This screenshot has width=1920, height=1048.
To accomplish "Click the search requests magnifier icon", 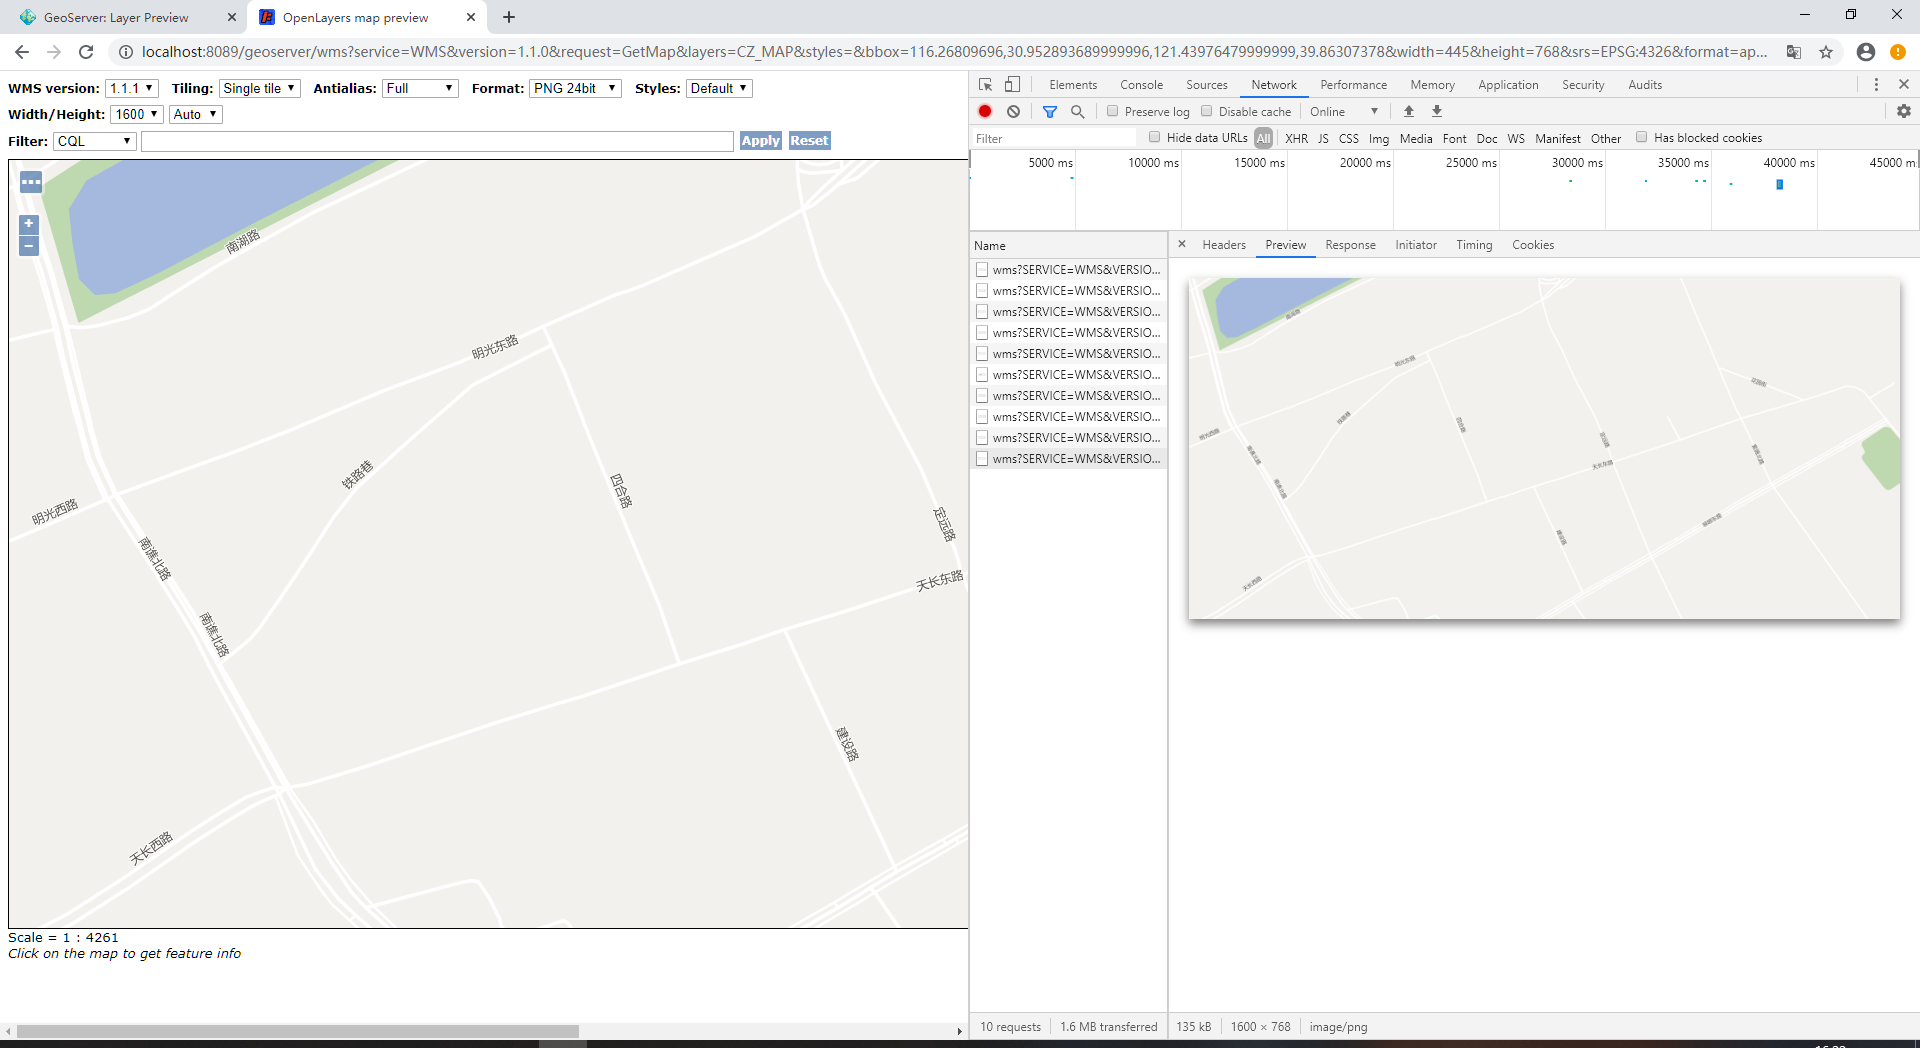I will [1078, 111].
